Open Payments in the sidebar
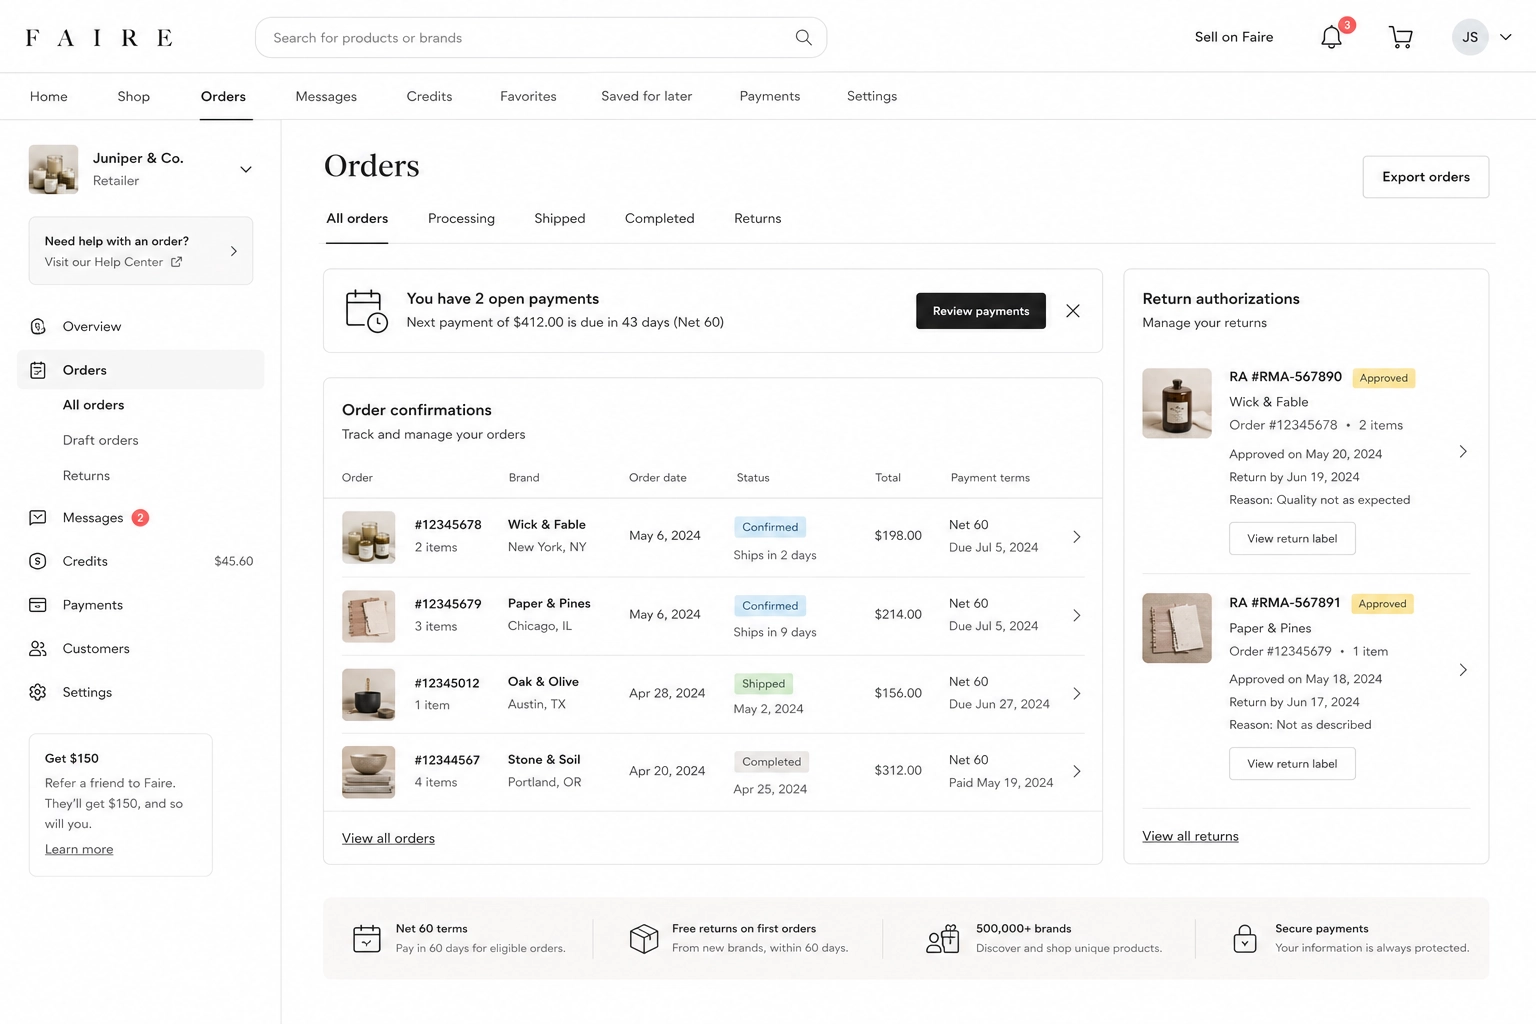The width and height of the screenshot is (1536, 1024). point(92,605)
